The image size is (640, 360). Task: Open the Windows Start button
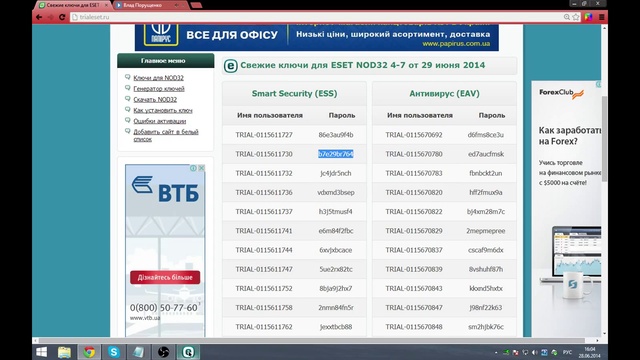tap(41, 352)
